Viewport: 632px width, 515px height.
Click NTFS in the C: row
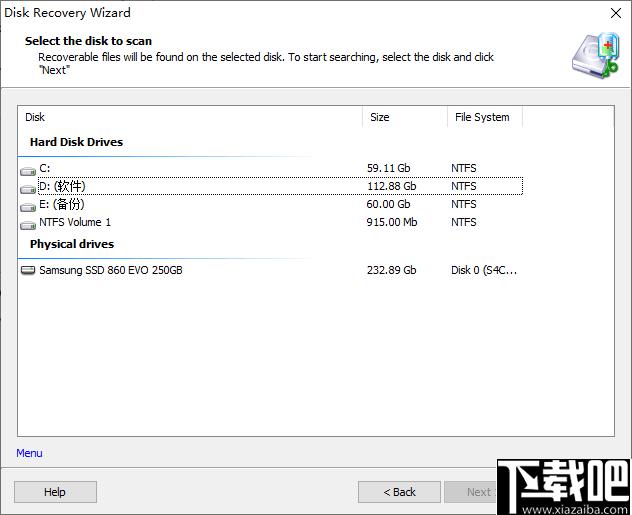coord(464,168)
